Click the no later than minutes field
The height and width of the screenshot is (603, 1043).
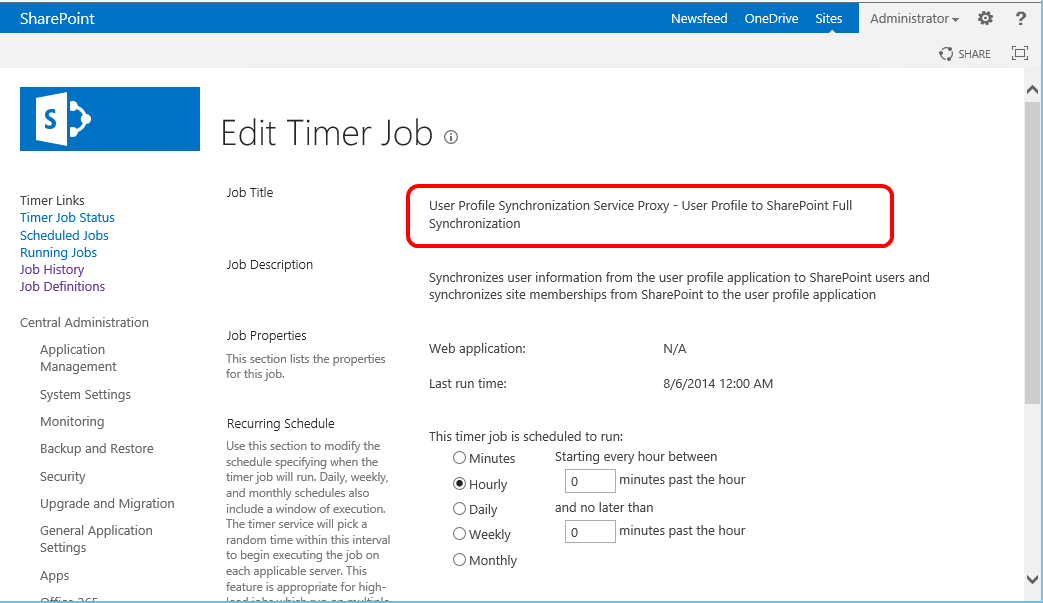[x=590, y=532]
